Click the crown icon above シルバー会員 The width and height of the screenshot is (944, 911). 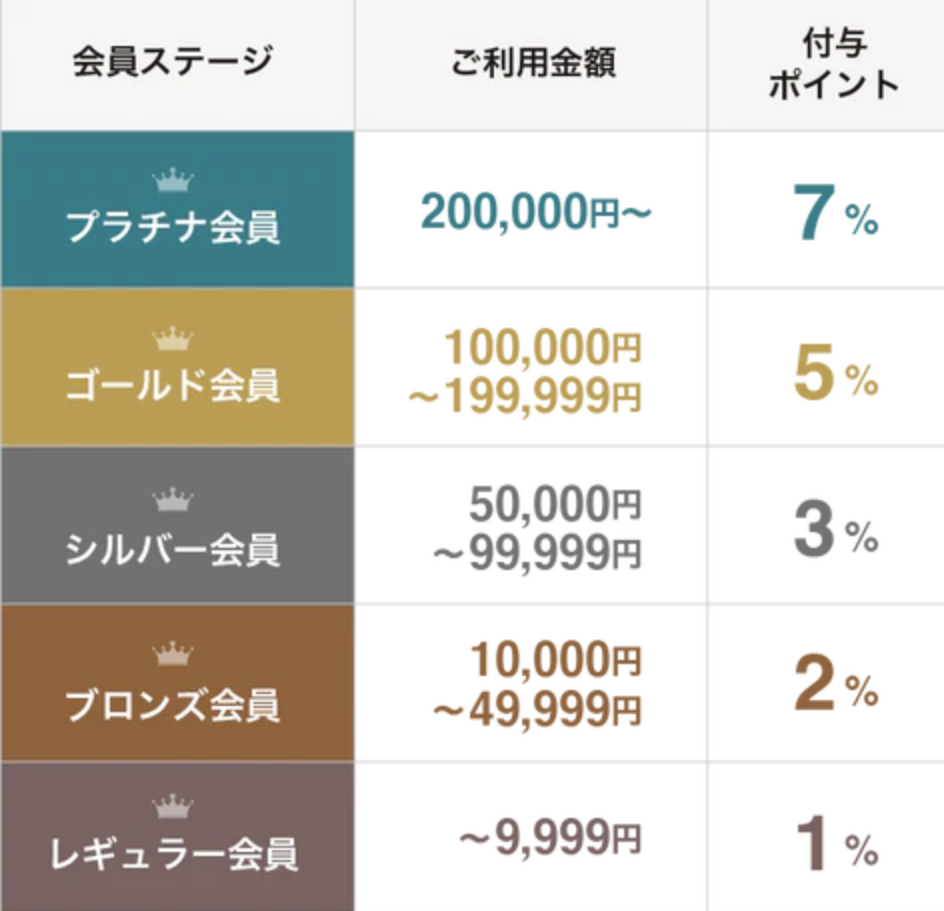click(173, 499)
